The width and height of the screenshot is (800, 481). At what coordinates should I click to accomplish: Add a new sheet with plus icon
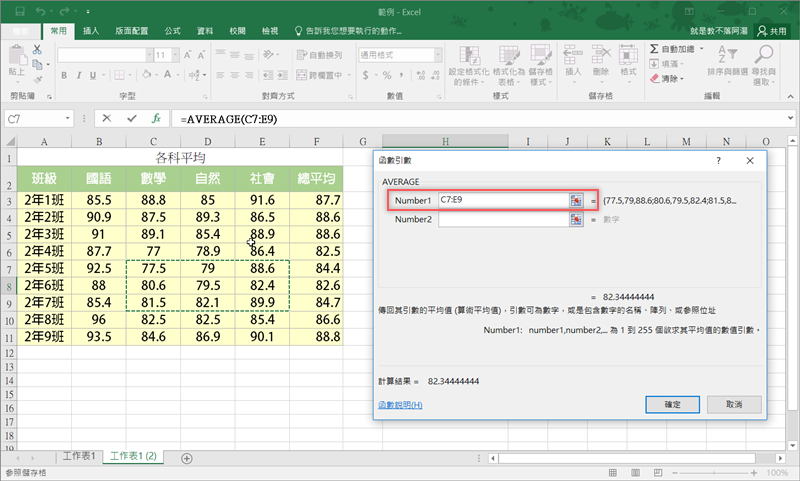[x=187, y=457]
